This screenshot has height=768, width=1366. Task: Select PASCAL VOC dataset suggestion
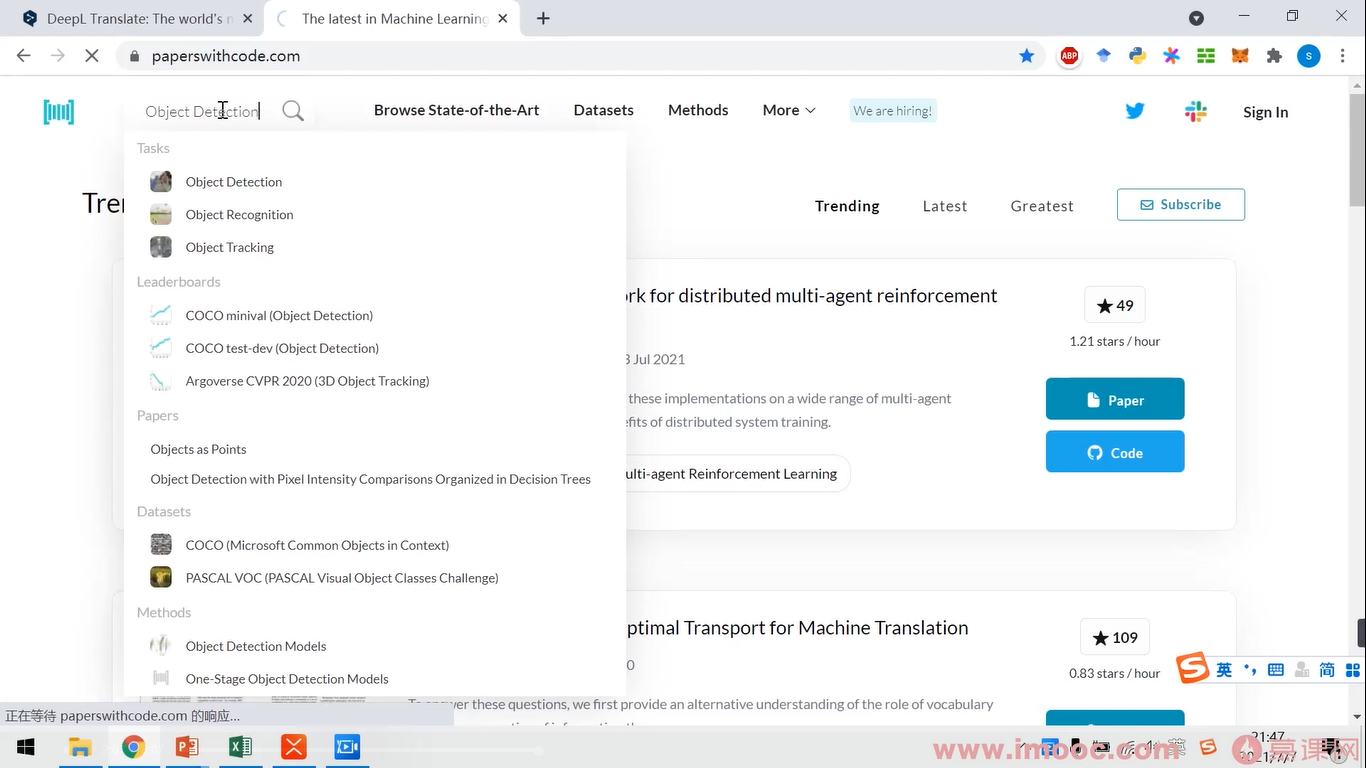click(342, 579)
